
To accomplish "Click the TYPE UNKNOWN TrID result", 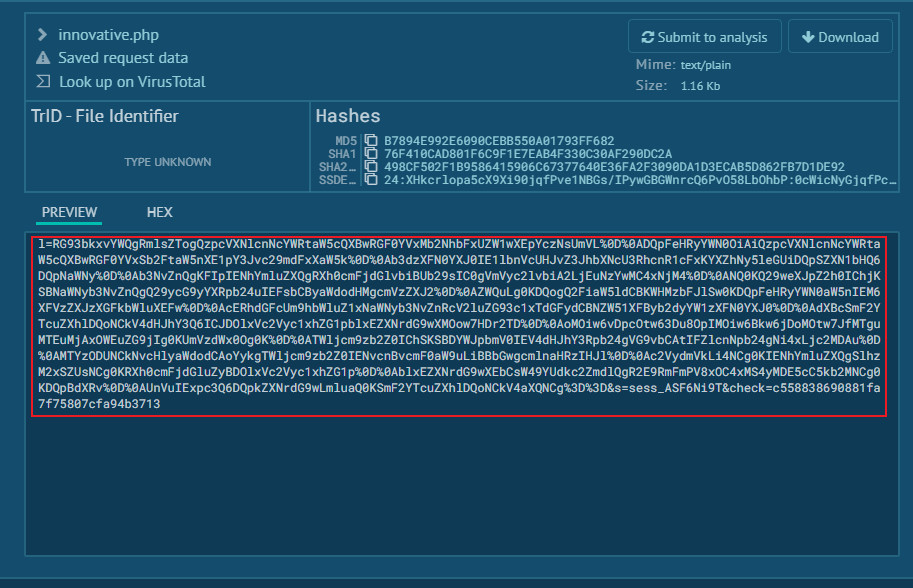I will [x=167, y=161].
